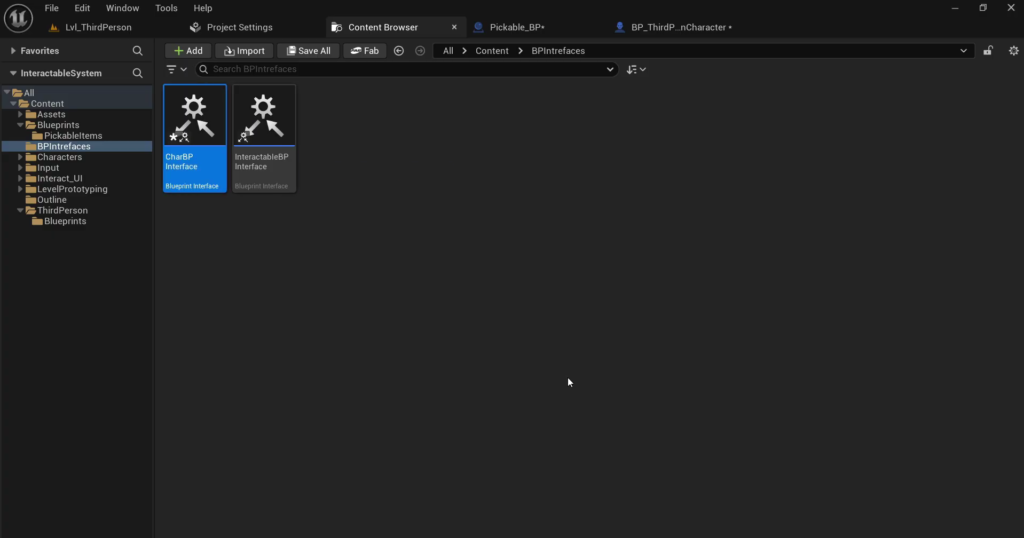
Task: Expand arrow after Content breadcrumb
Action: (520, 51)
